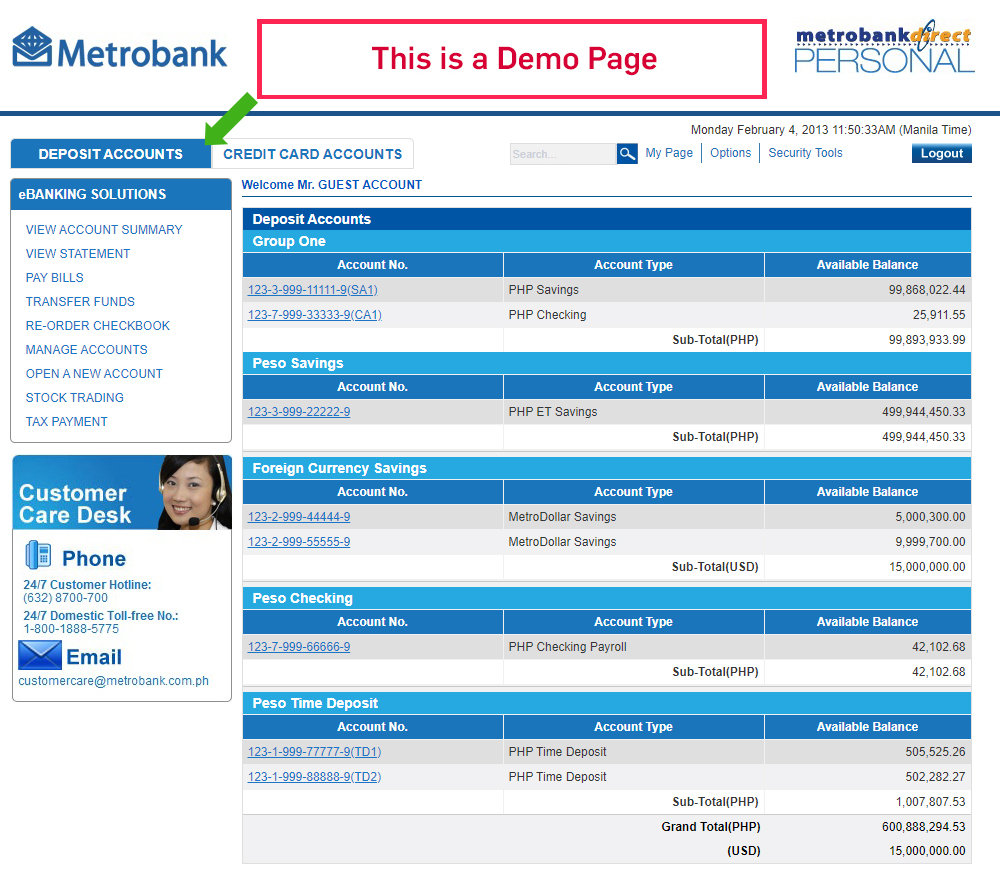Click the Group One sub-total 99,893,933.99
The image size is (1000, 884).
tap(927, 339)
